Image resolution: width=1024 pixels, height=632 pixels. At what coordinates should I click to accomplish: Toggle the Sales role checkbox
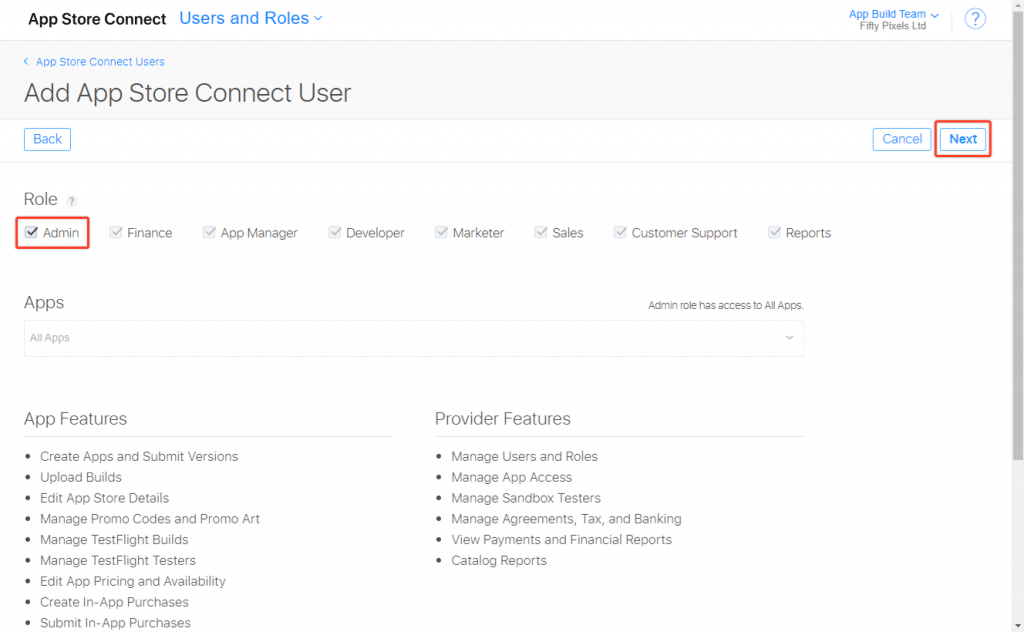[540, 232]
